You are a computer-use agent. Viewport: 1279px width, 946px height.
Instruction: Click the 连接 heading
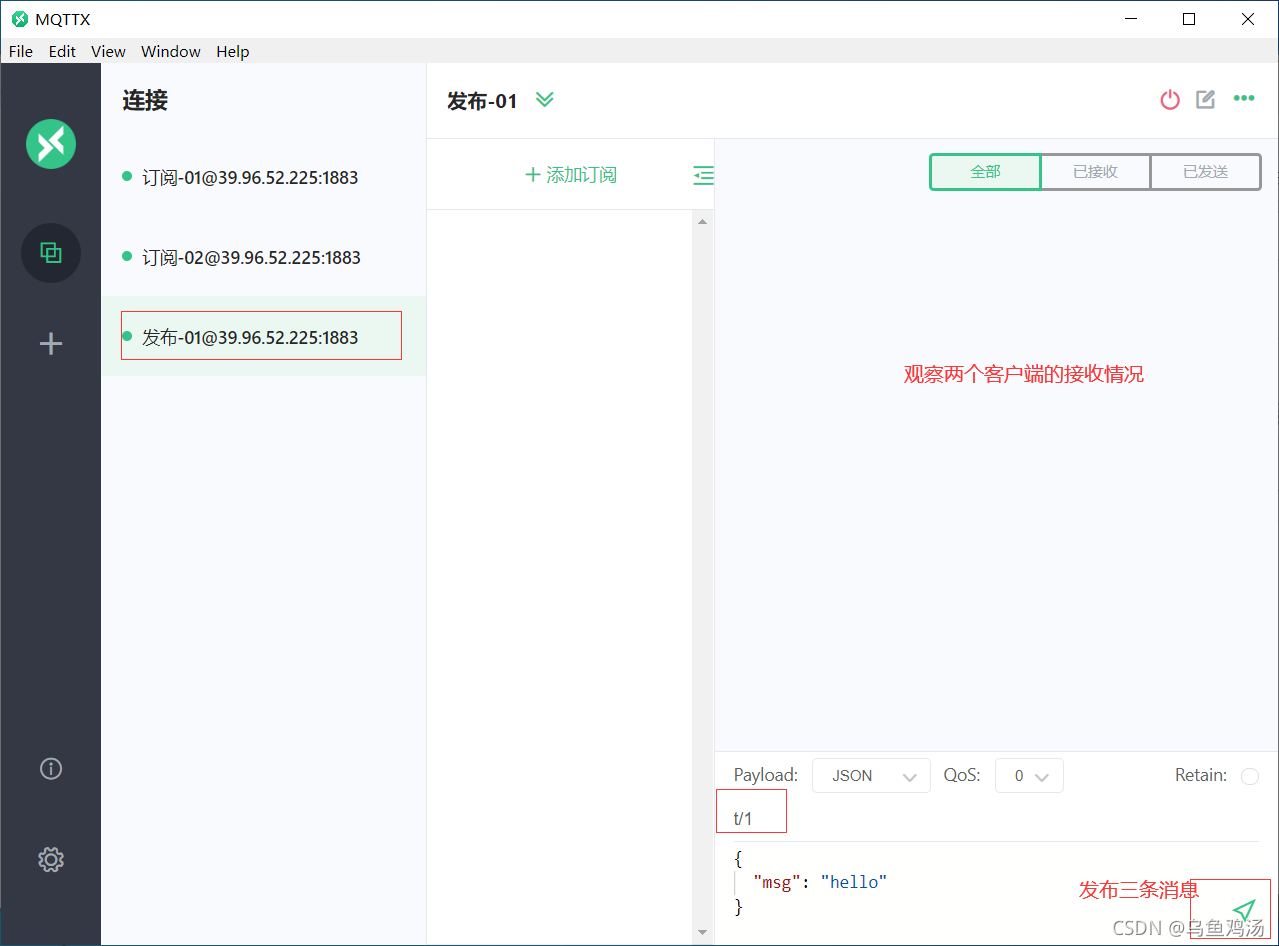(145, 100)
